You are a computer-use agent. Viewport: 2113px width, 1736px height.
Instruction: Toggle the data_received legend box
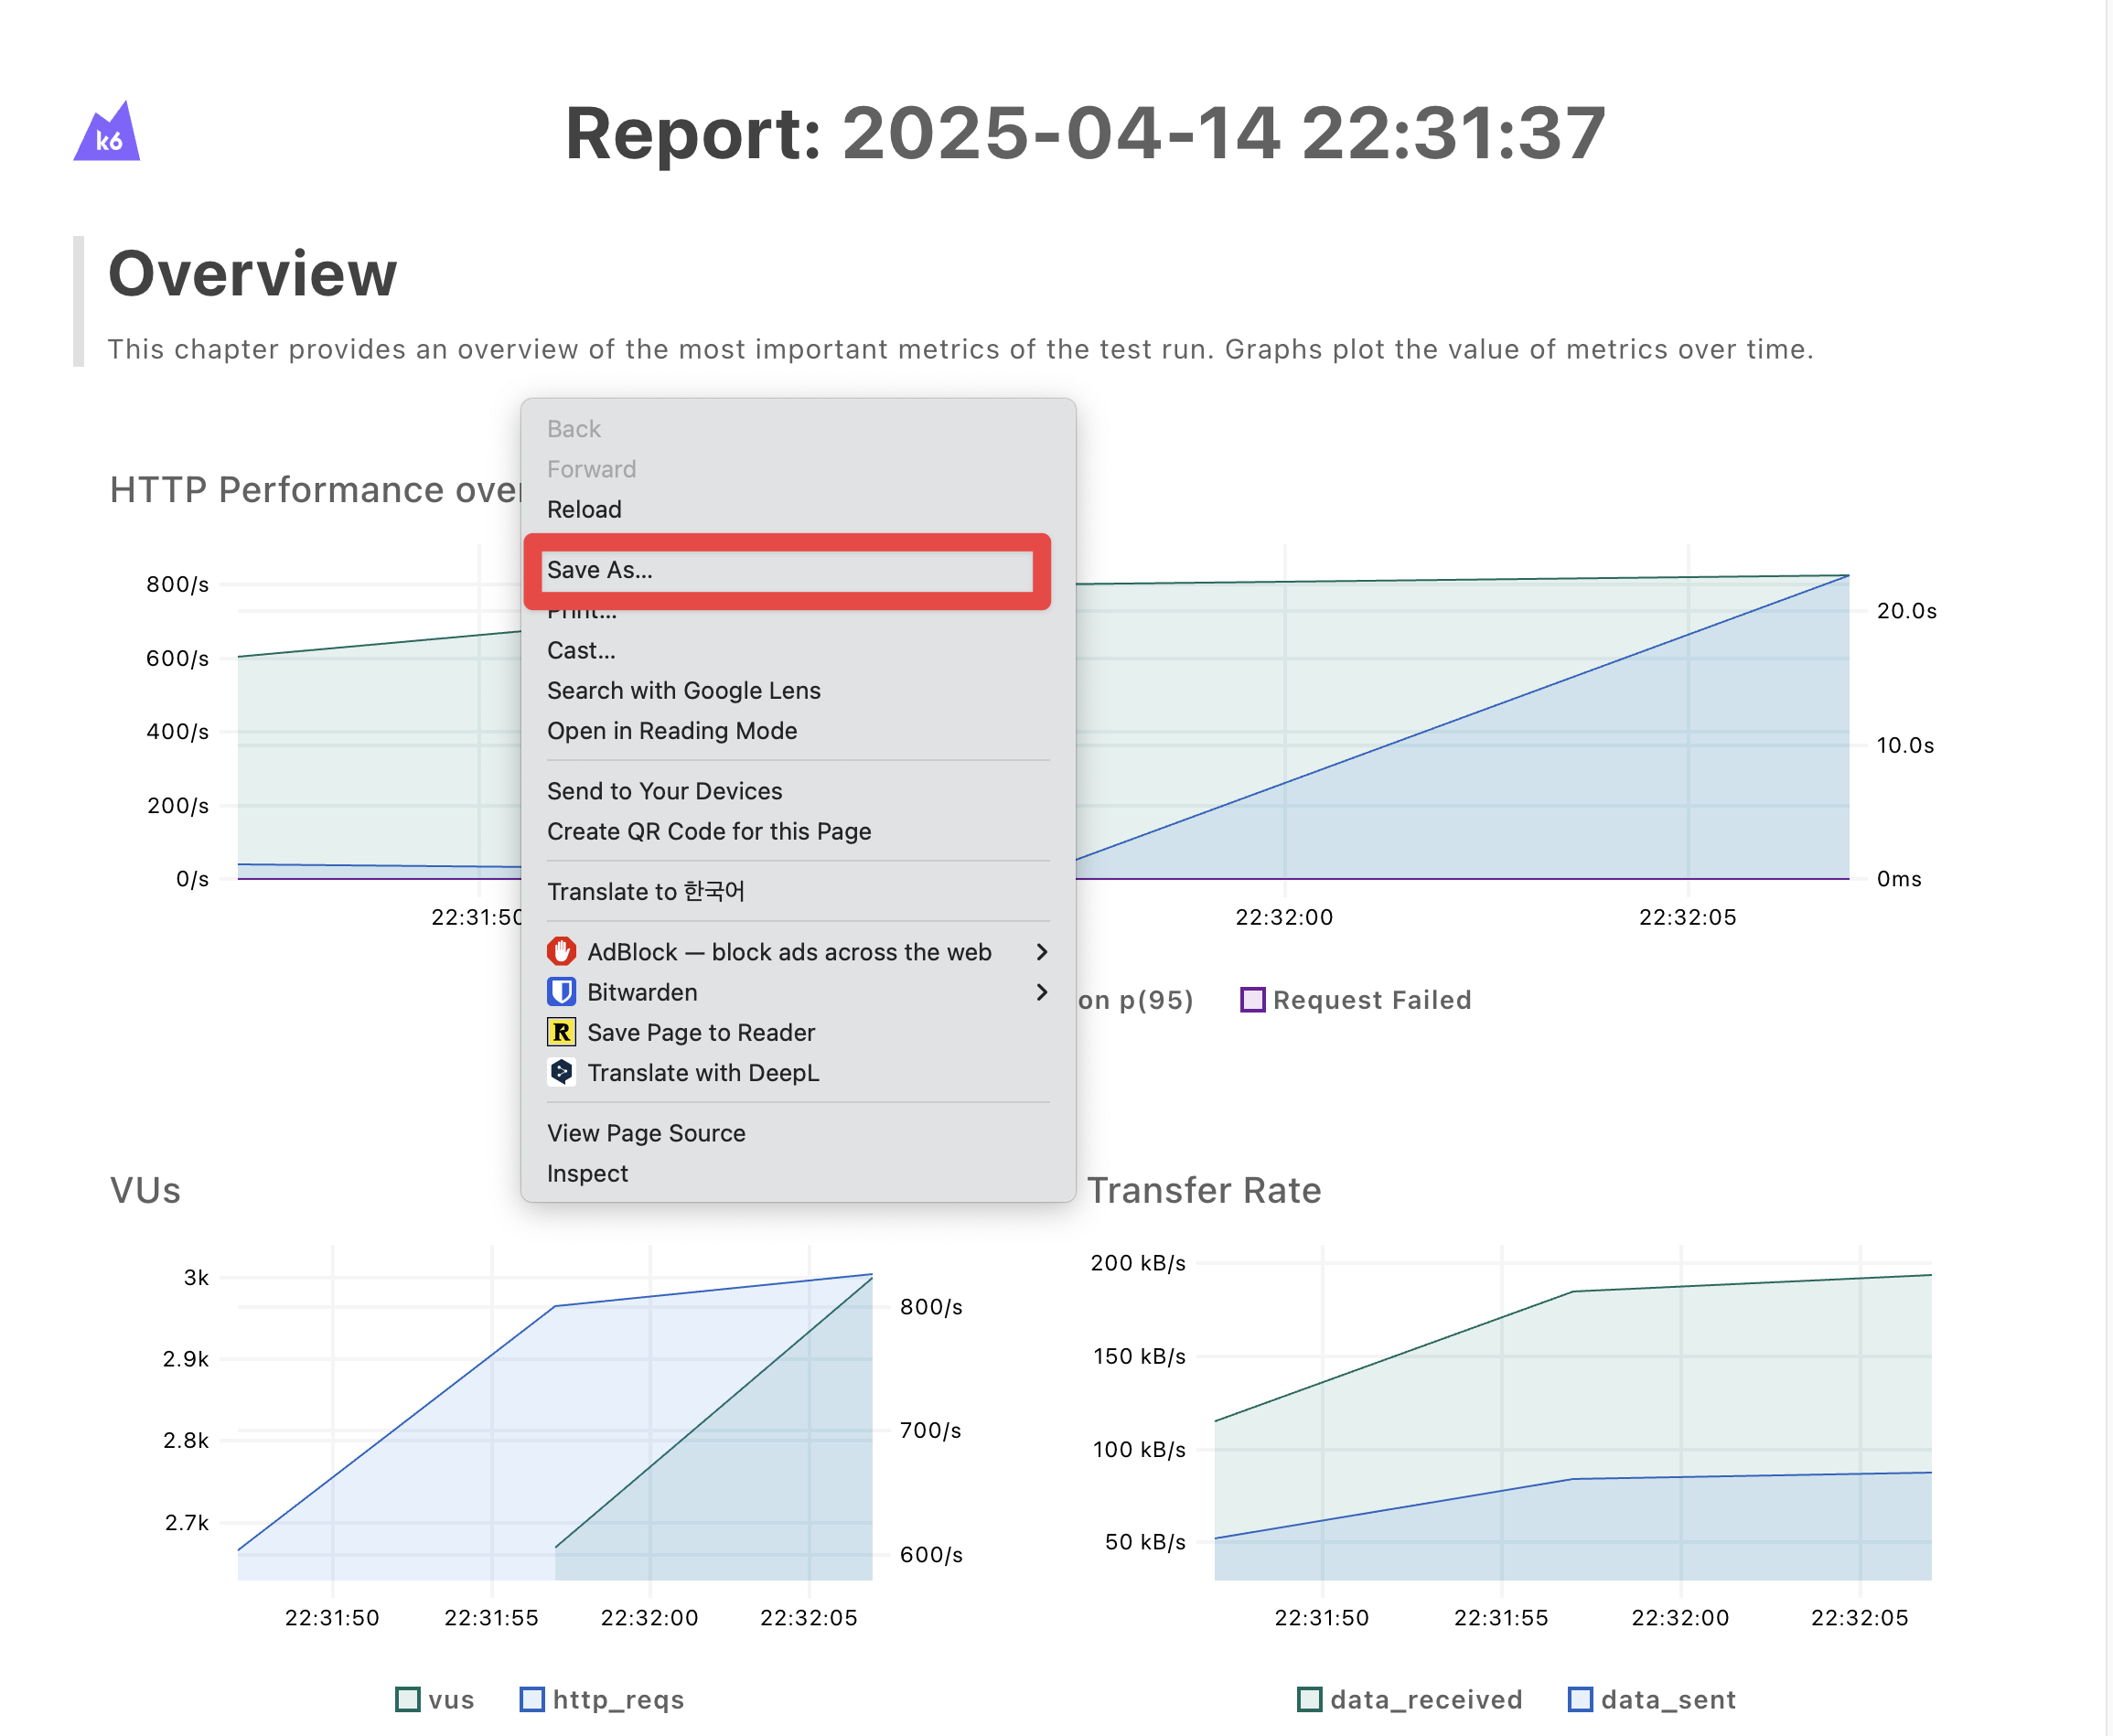(1309, 1699)
